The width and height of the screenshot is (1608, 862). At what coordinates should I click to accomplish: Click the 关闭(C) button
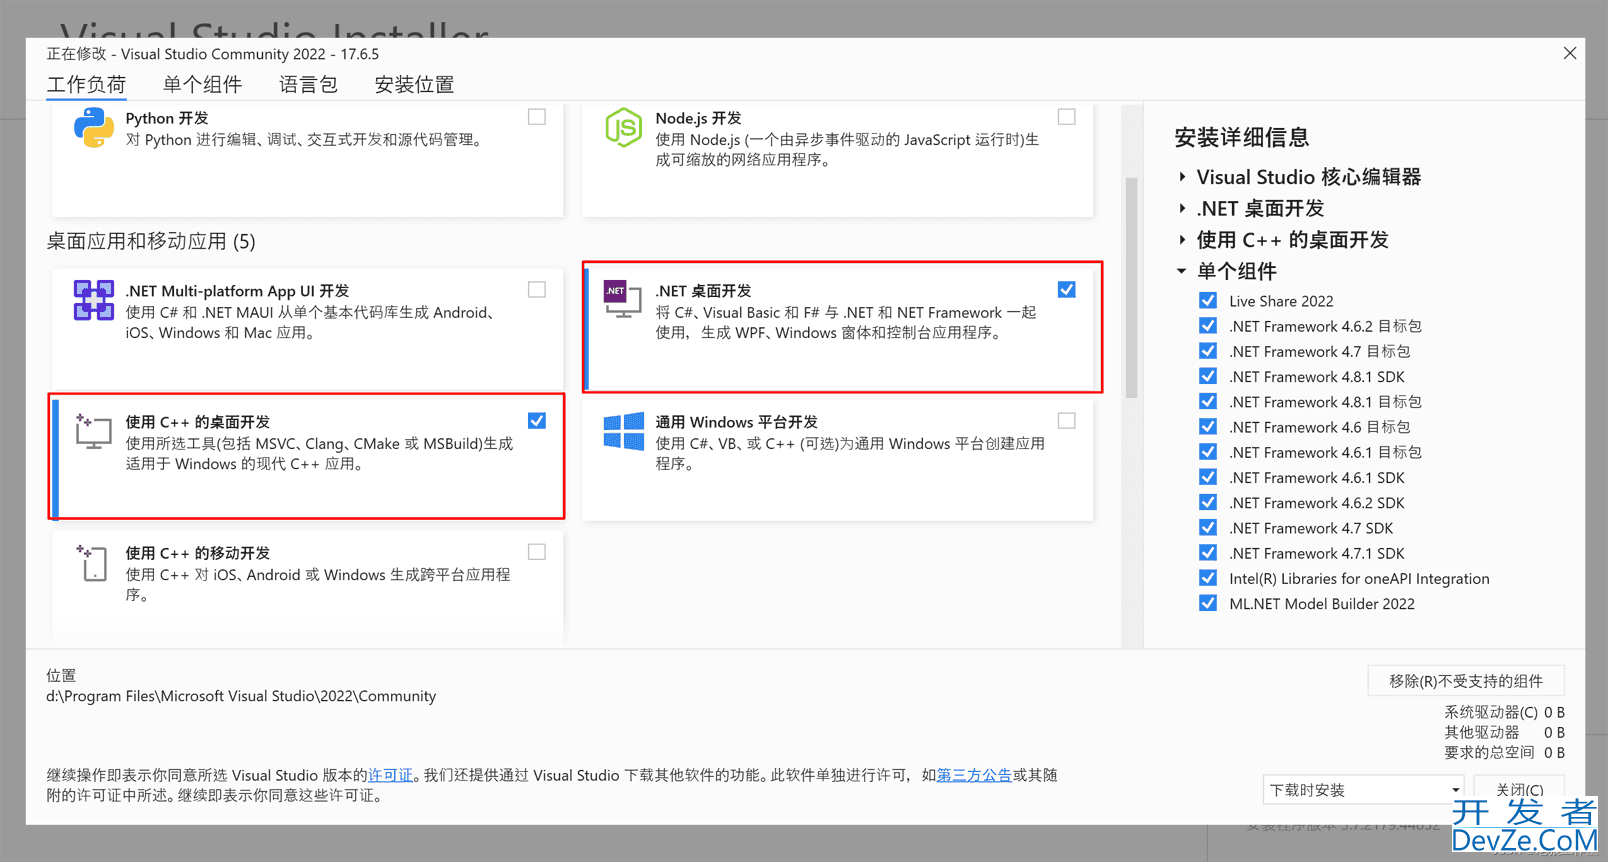pyautogui.click(x=1520, y=790)
